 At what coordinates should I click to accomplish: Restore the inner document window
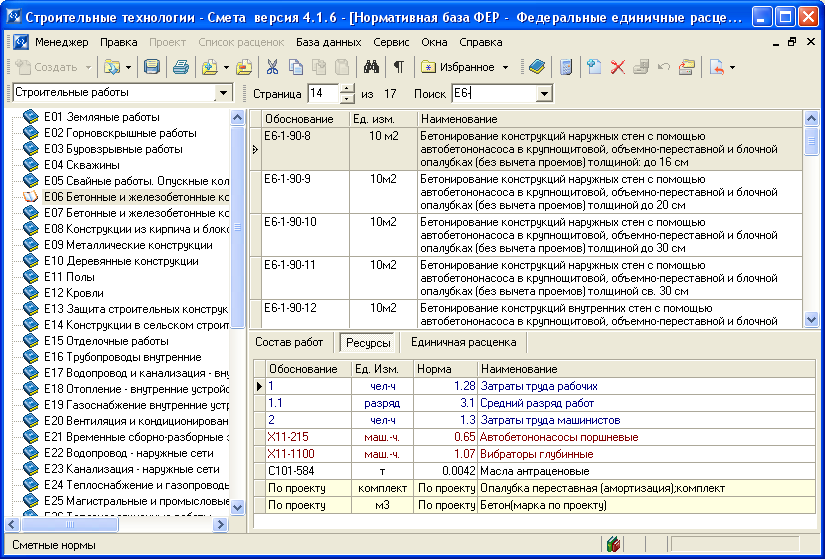792,42
